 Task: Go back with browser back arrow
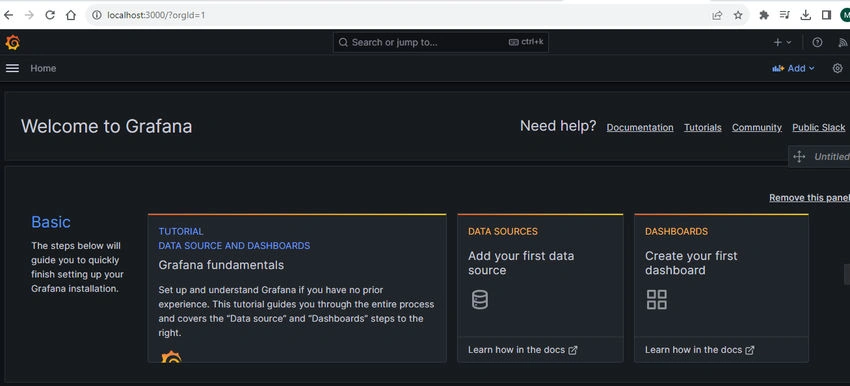coord(9,15)
